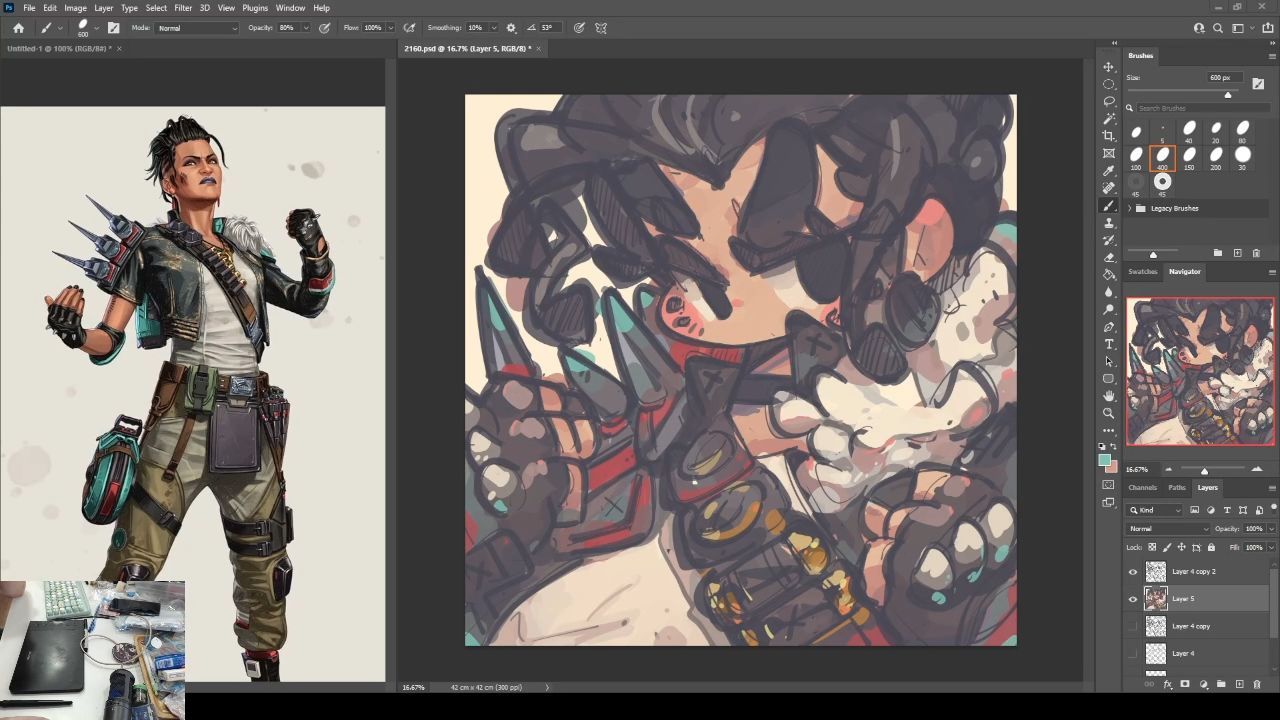Show Layer 4 visibility box
This screenshot has height=720, width=1280.
click(x=1133, y=653)
